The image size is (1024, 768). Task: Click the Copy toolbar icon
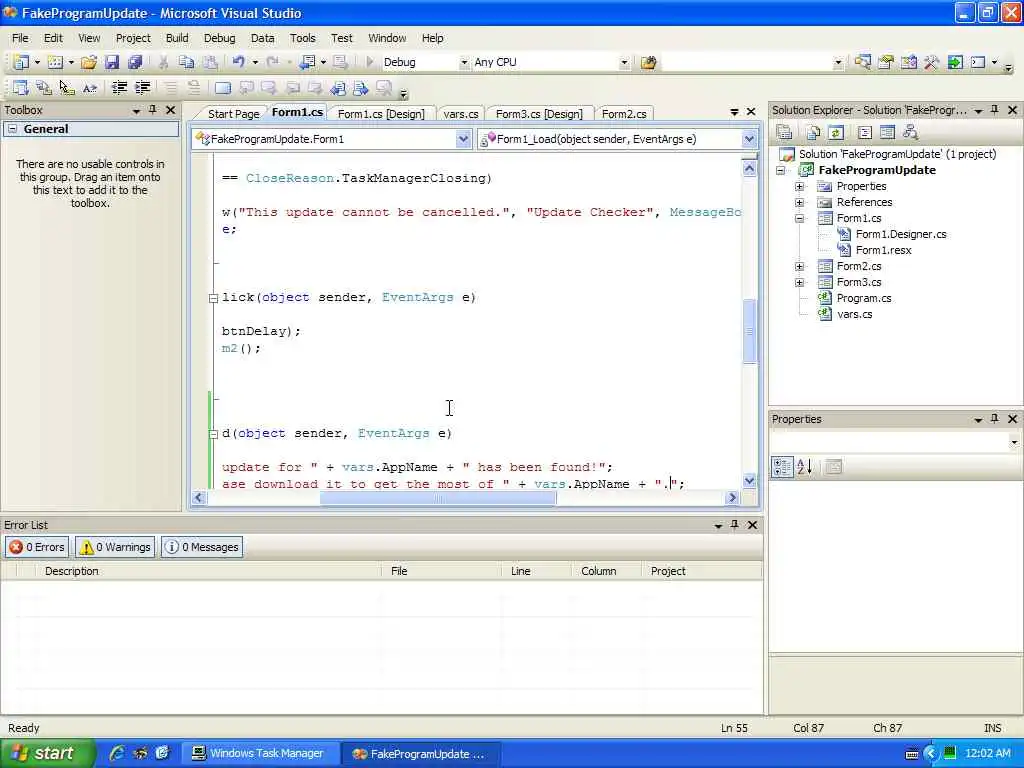pos(187,62)
